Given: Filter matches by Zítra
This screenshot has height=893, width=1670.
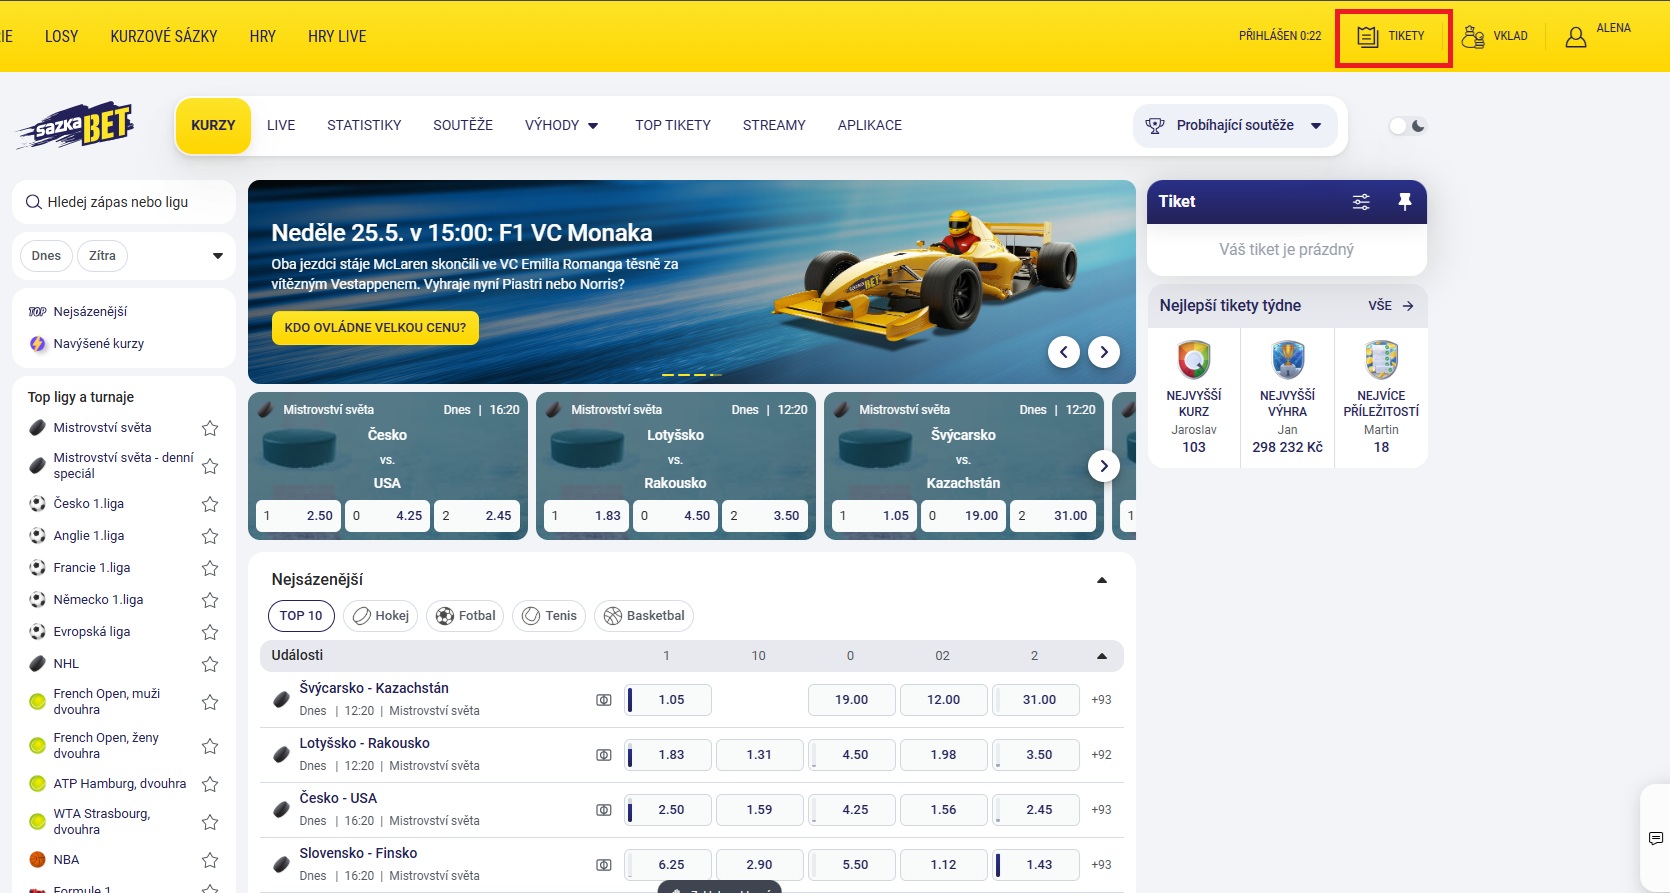Looking at the screenshot, I should (x=102, y=256).
